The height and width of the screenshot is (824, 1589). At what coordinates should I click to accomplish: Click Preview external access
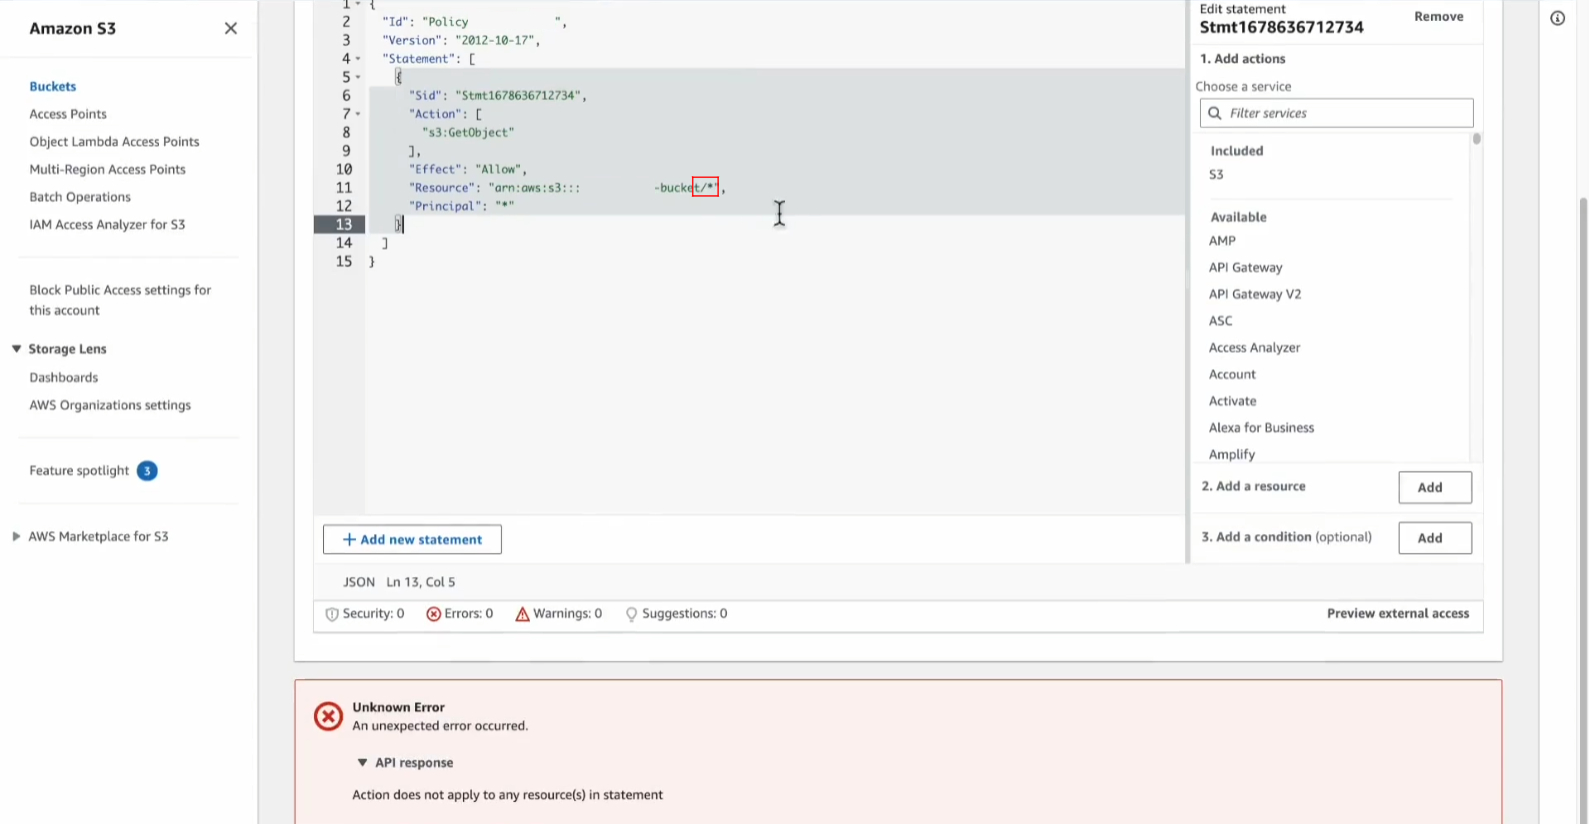click(1398, 614)
